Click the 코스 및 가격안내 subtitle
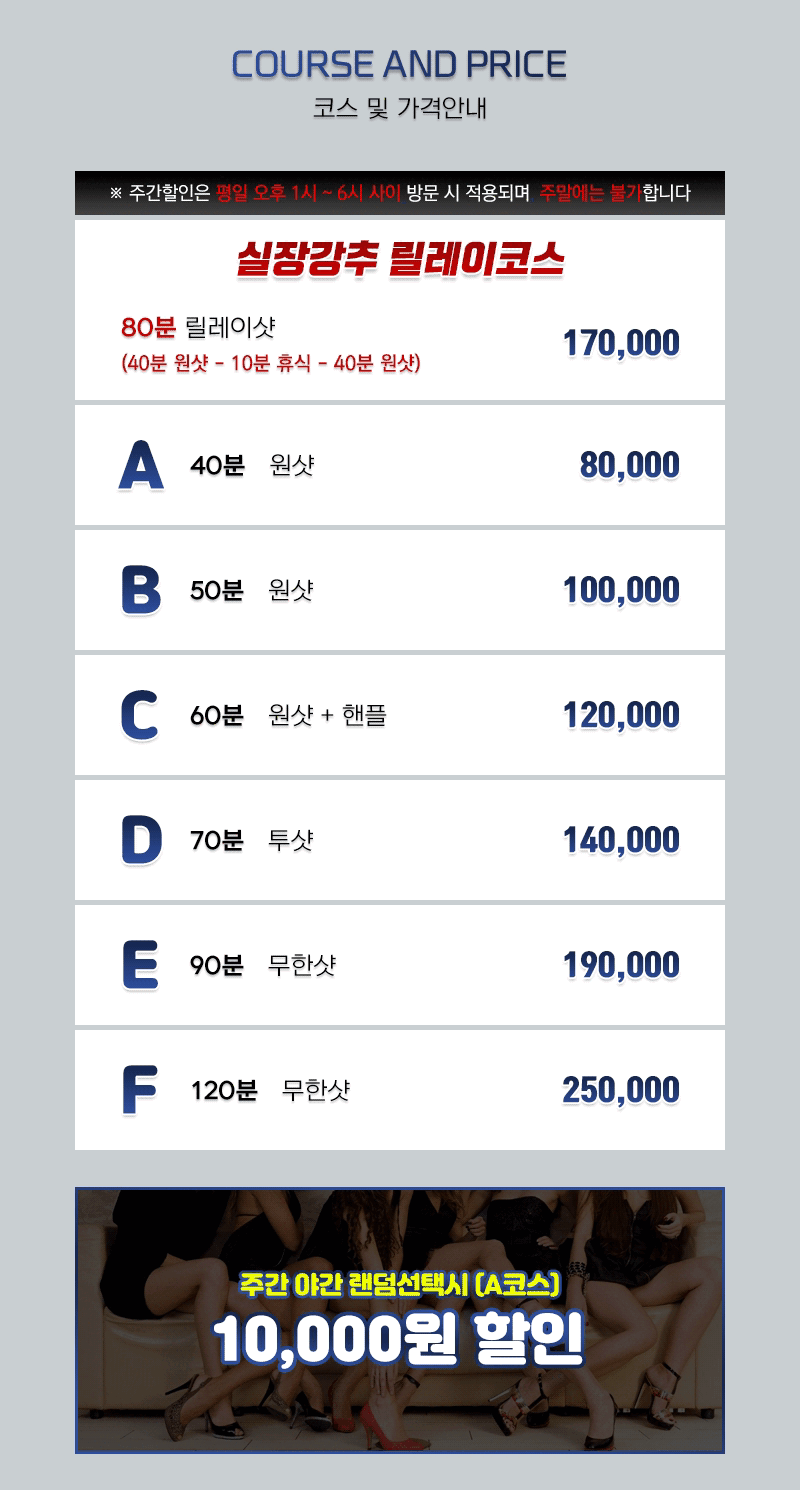 tap(399, 108)
